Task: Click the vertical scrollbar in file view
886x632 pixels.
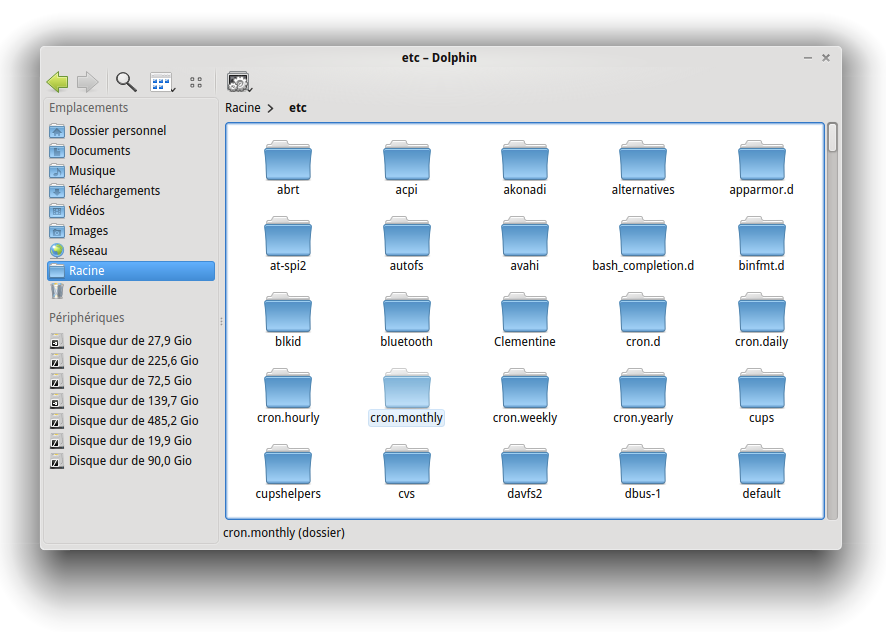Action: (x=832, y=138)
